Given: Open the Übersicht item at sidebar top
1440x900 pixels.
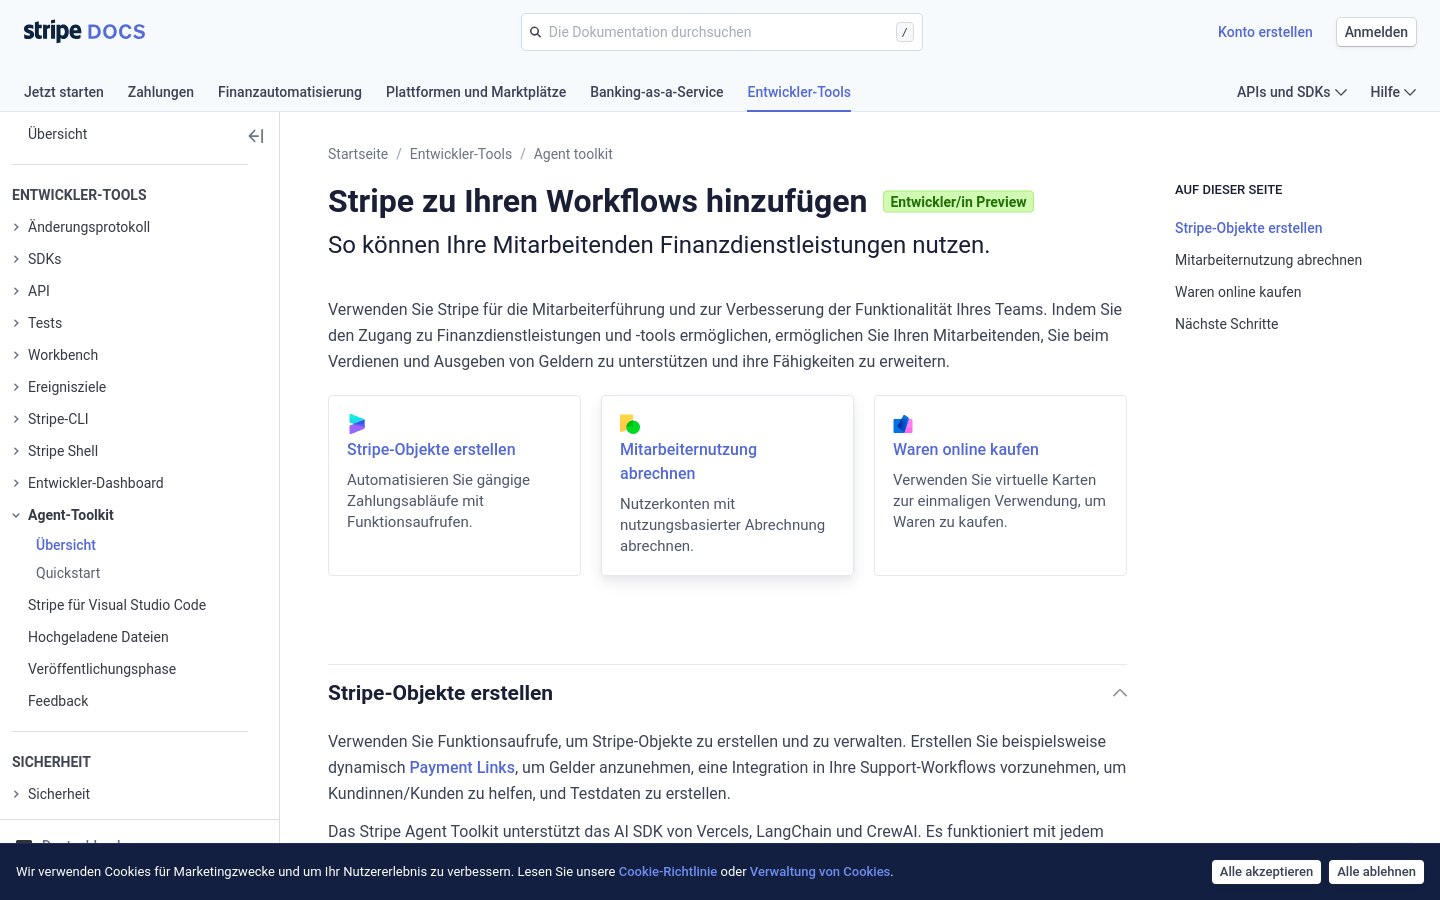Looking at the screenshot, I should (x=58, y=134).
